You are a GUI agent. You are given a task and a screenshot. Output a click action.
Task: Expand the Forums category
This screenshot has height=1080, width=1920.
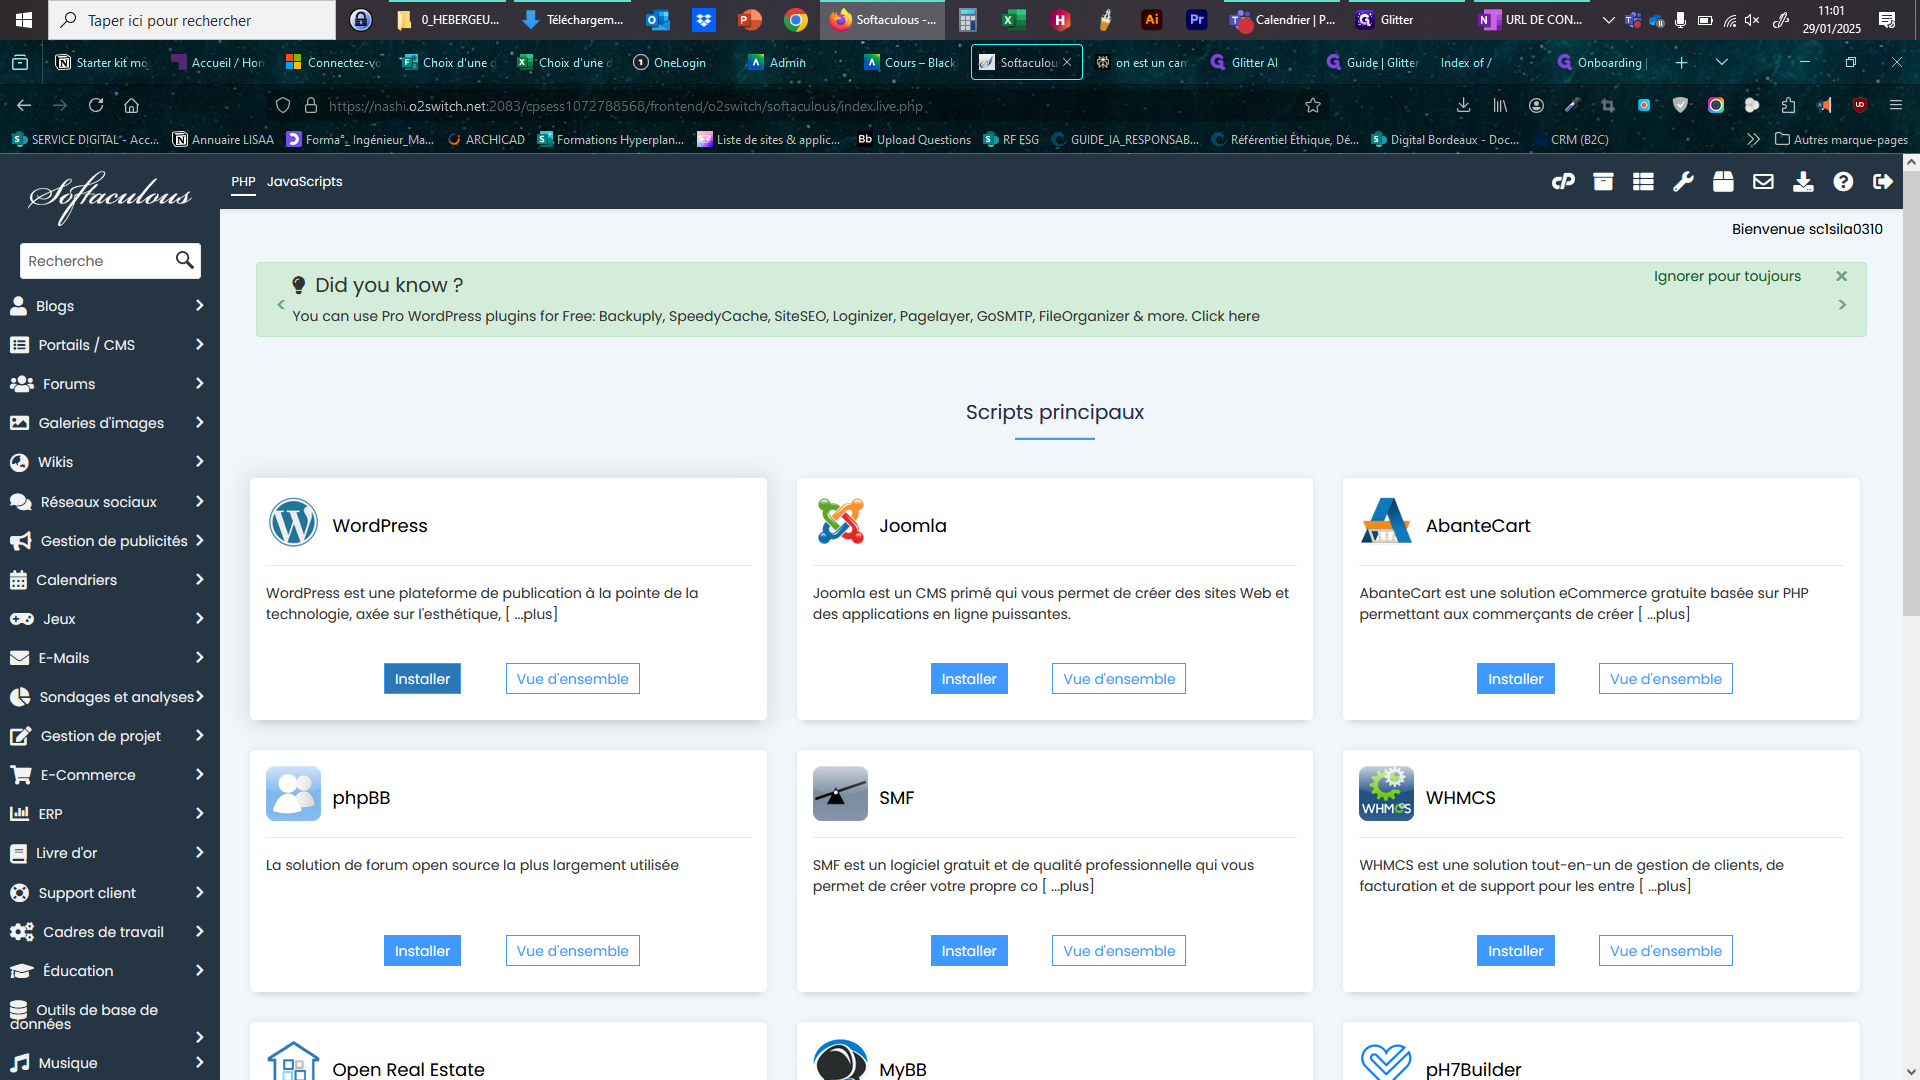click(x=110, y=384)
